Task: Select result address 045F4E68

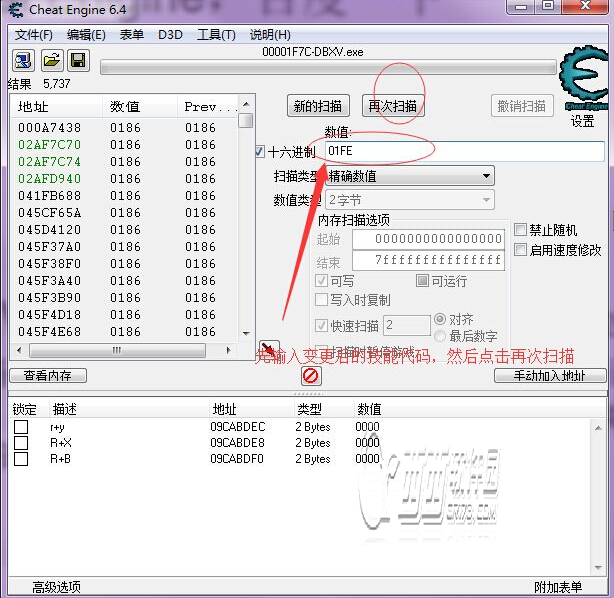Action: (49, 332)
